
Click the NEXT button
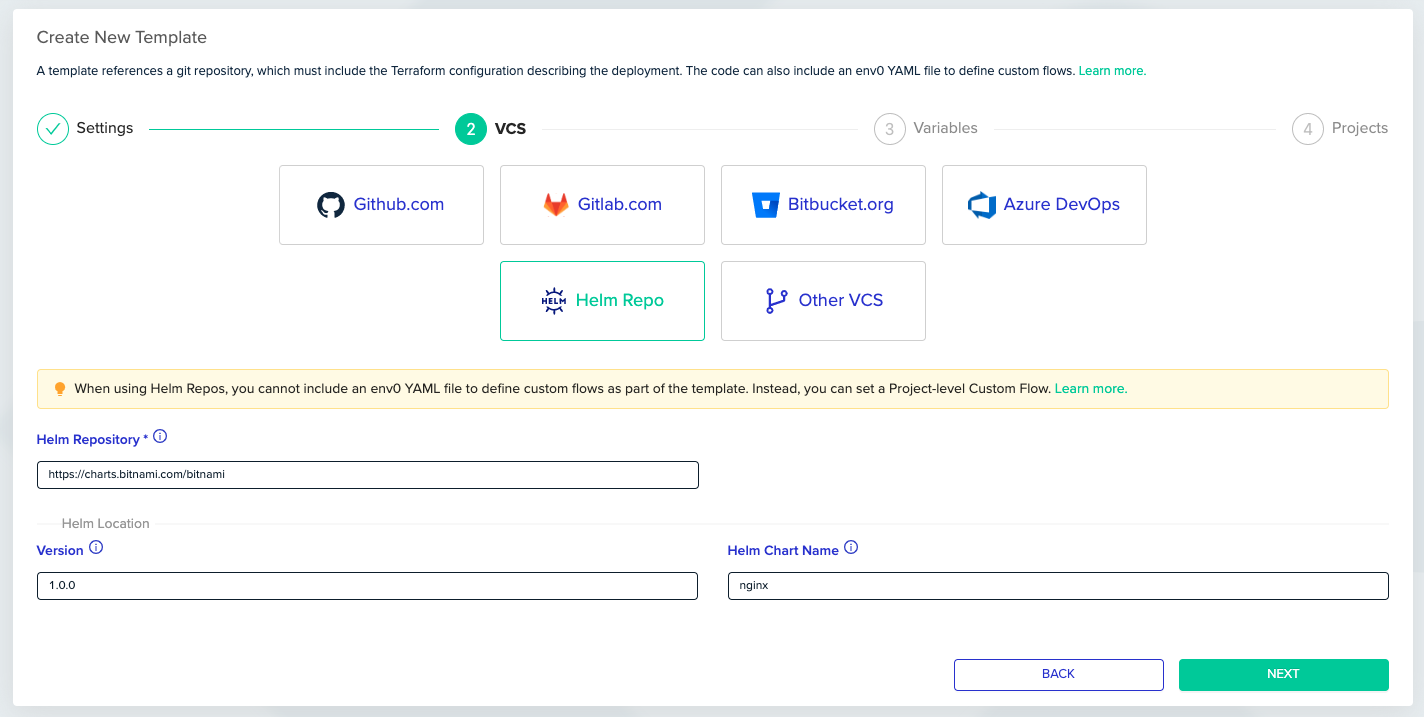pos(1284,675)
